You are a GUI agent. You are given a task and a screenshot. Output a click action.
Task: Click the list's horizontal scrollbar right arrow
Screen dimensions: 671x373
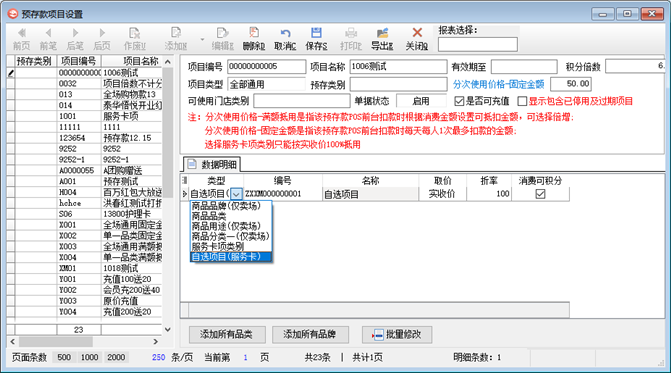(x=156, y=341)
